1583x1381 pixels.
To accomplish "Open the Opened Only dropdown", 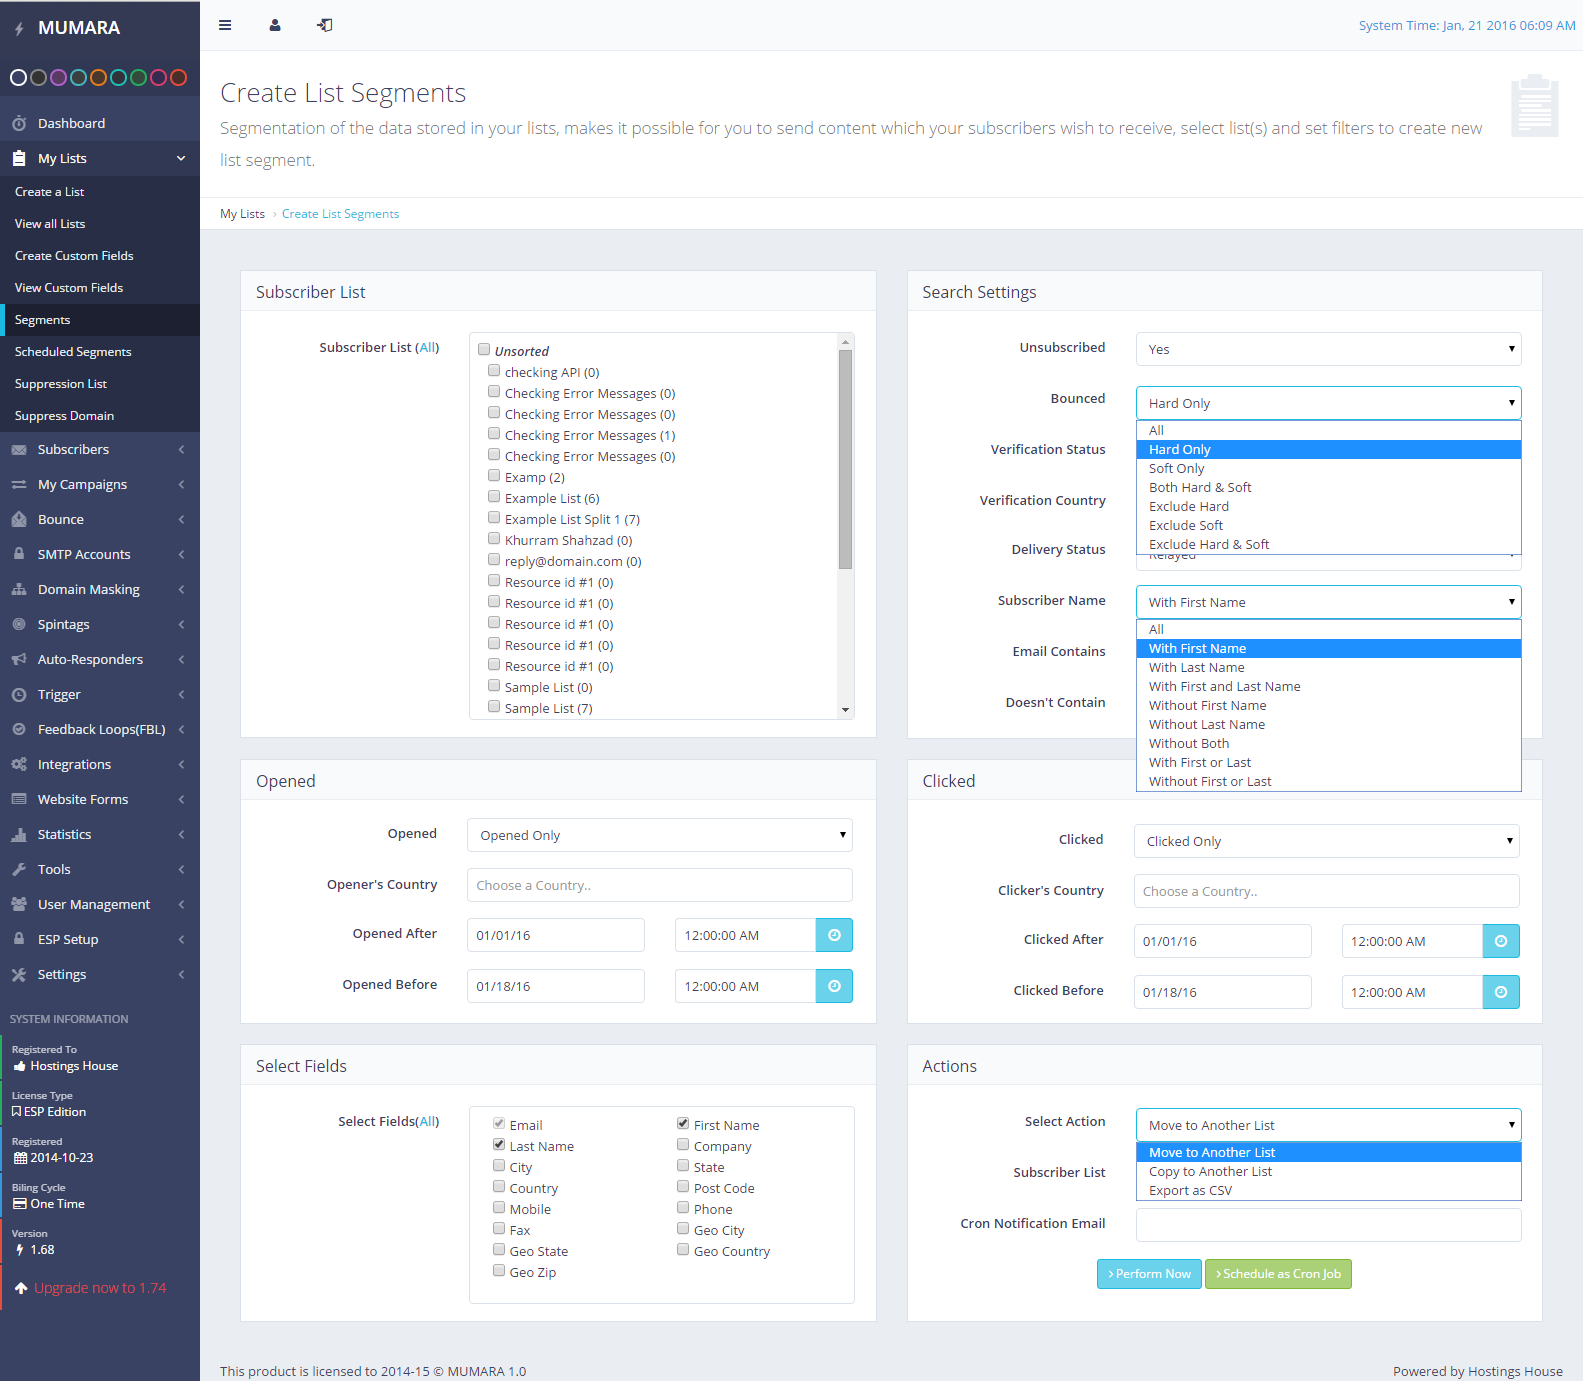I will (659, 835).
